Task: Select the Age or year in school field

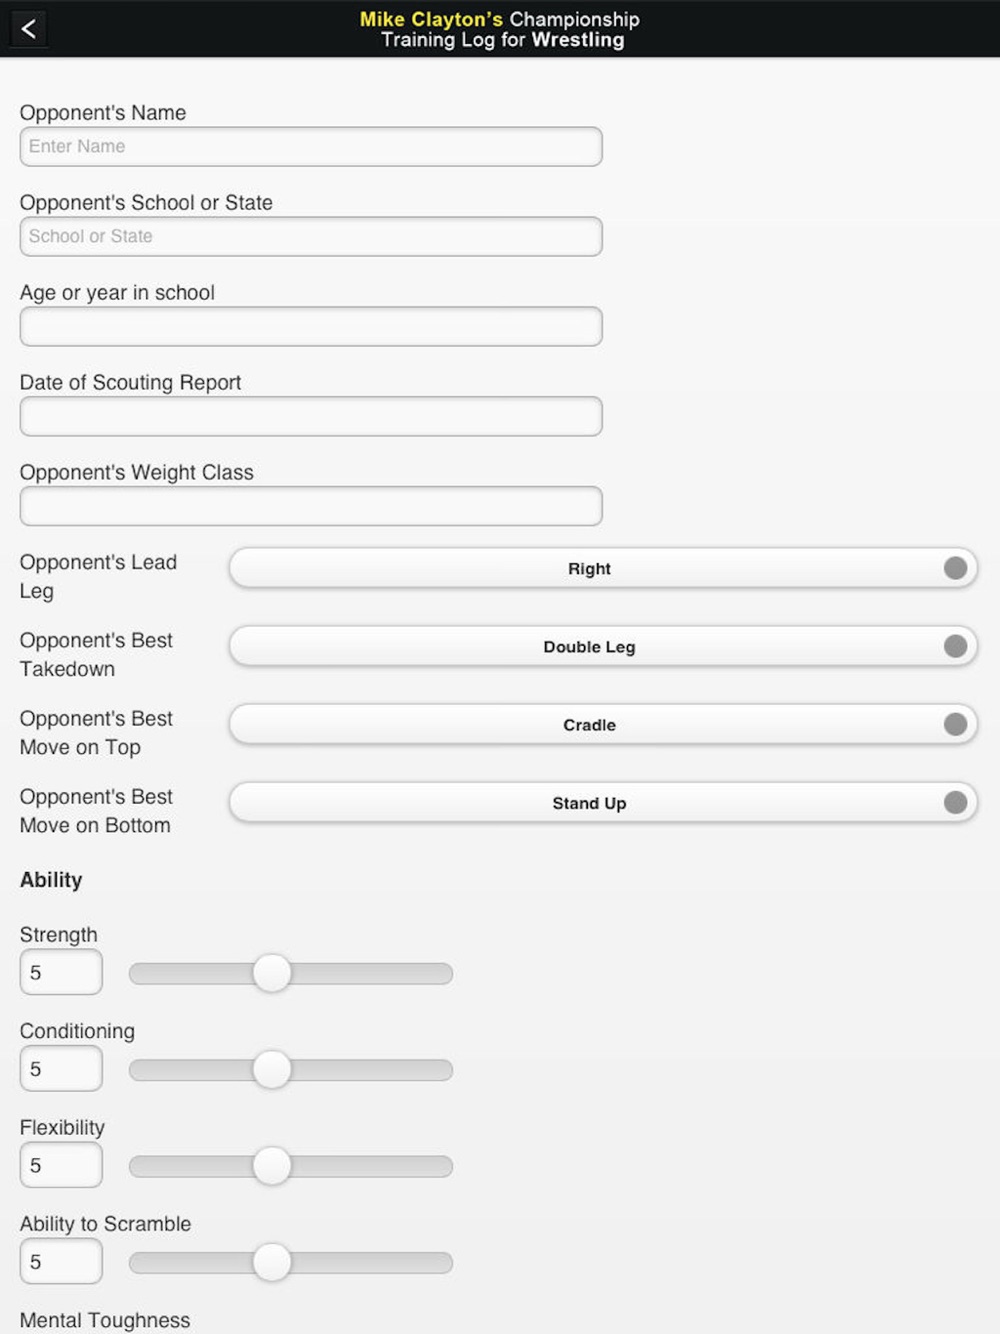Action: tap(311, 326)
